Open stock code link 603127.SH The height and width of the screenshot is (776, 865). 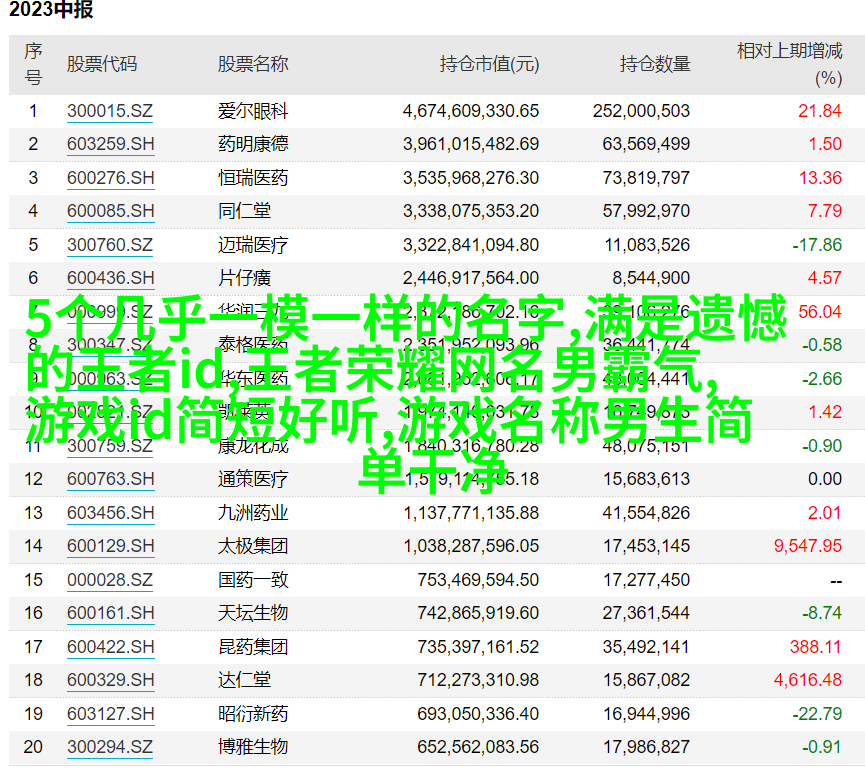(x=110, y=714)
